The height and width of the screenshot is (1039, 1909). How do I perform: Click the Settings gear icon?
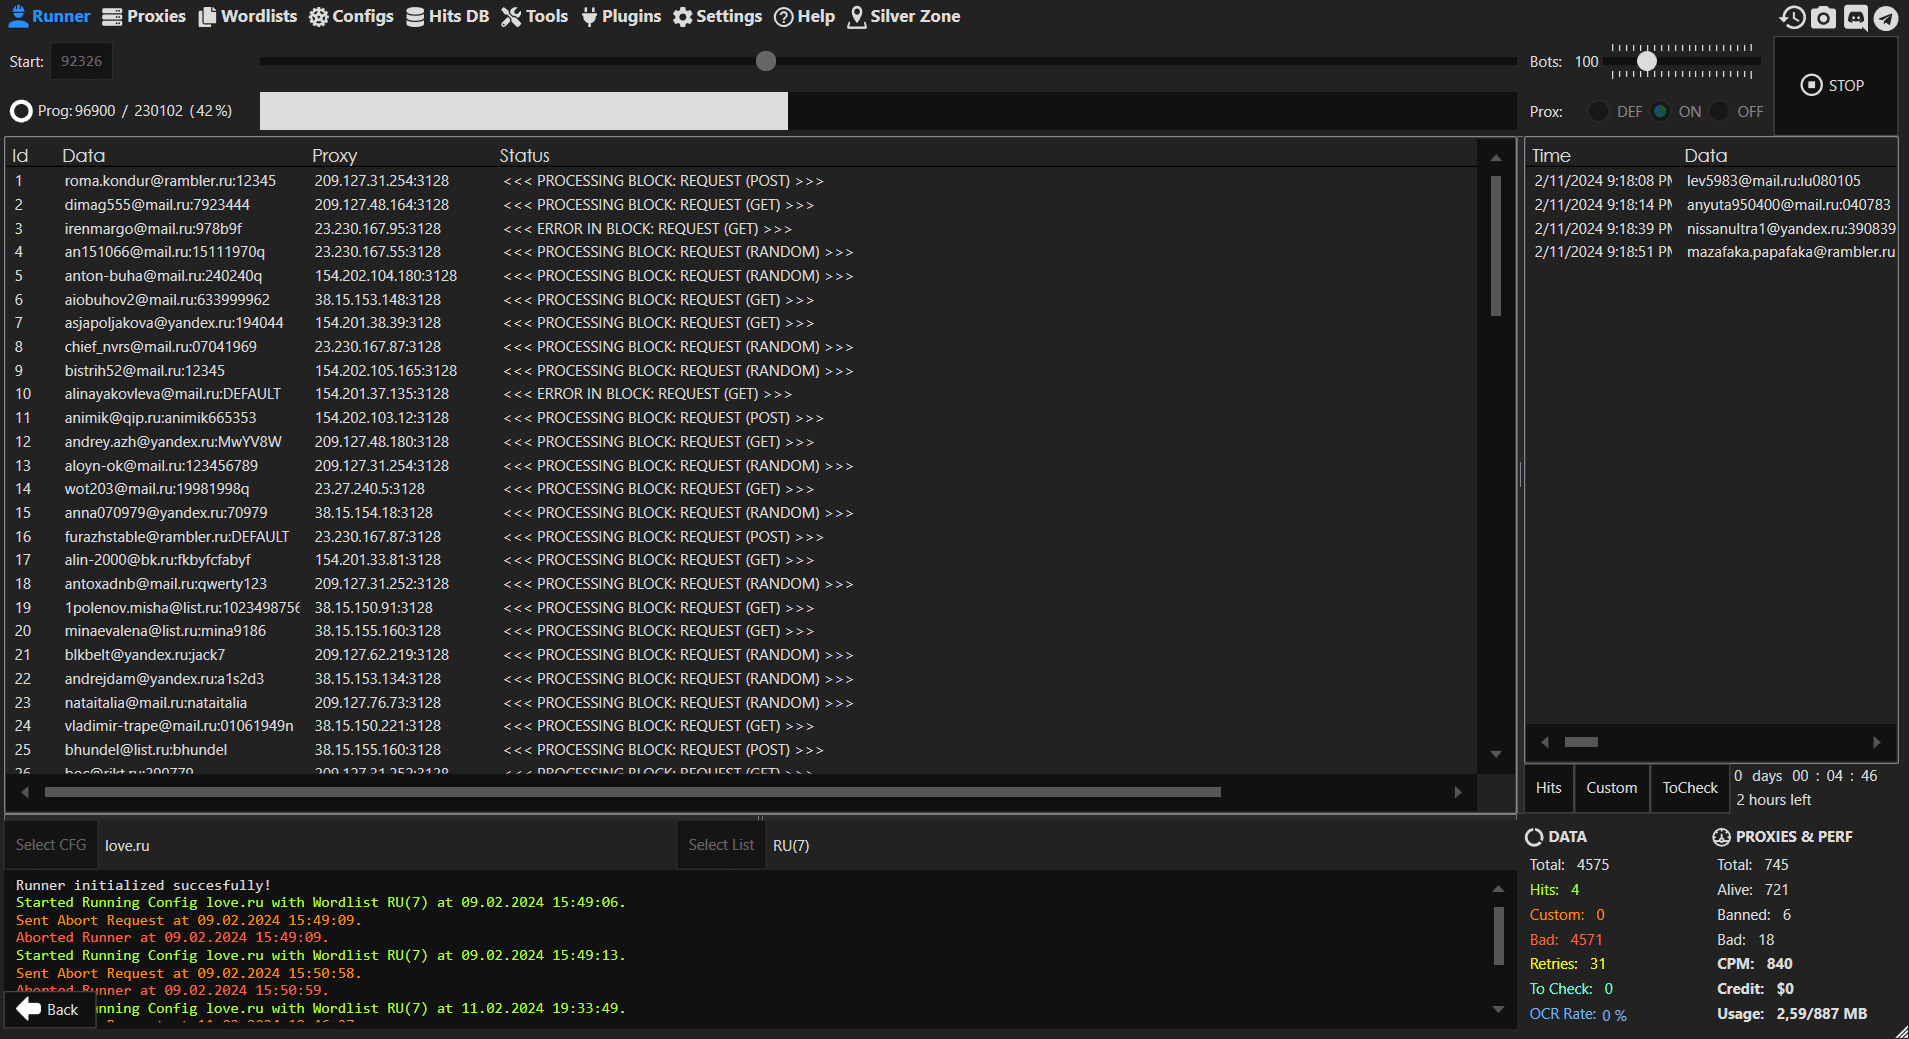point(683,17)
